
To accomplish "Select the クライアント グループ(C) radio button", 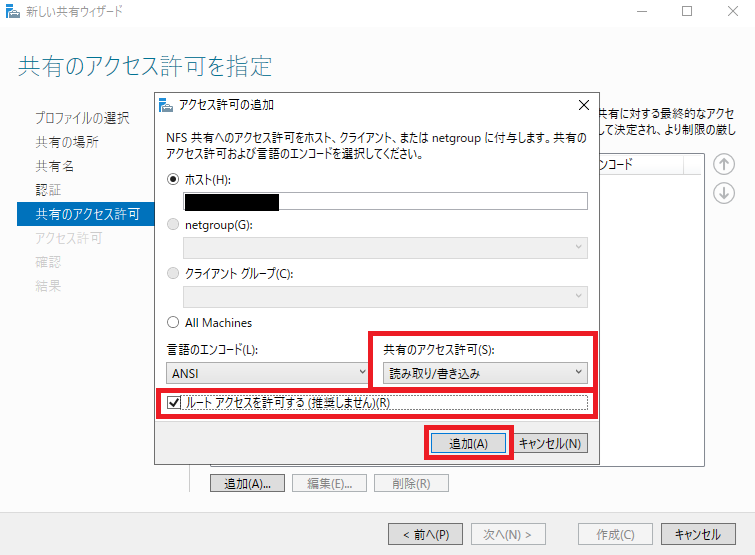I will (175, 273).
